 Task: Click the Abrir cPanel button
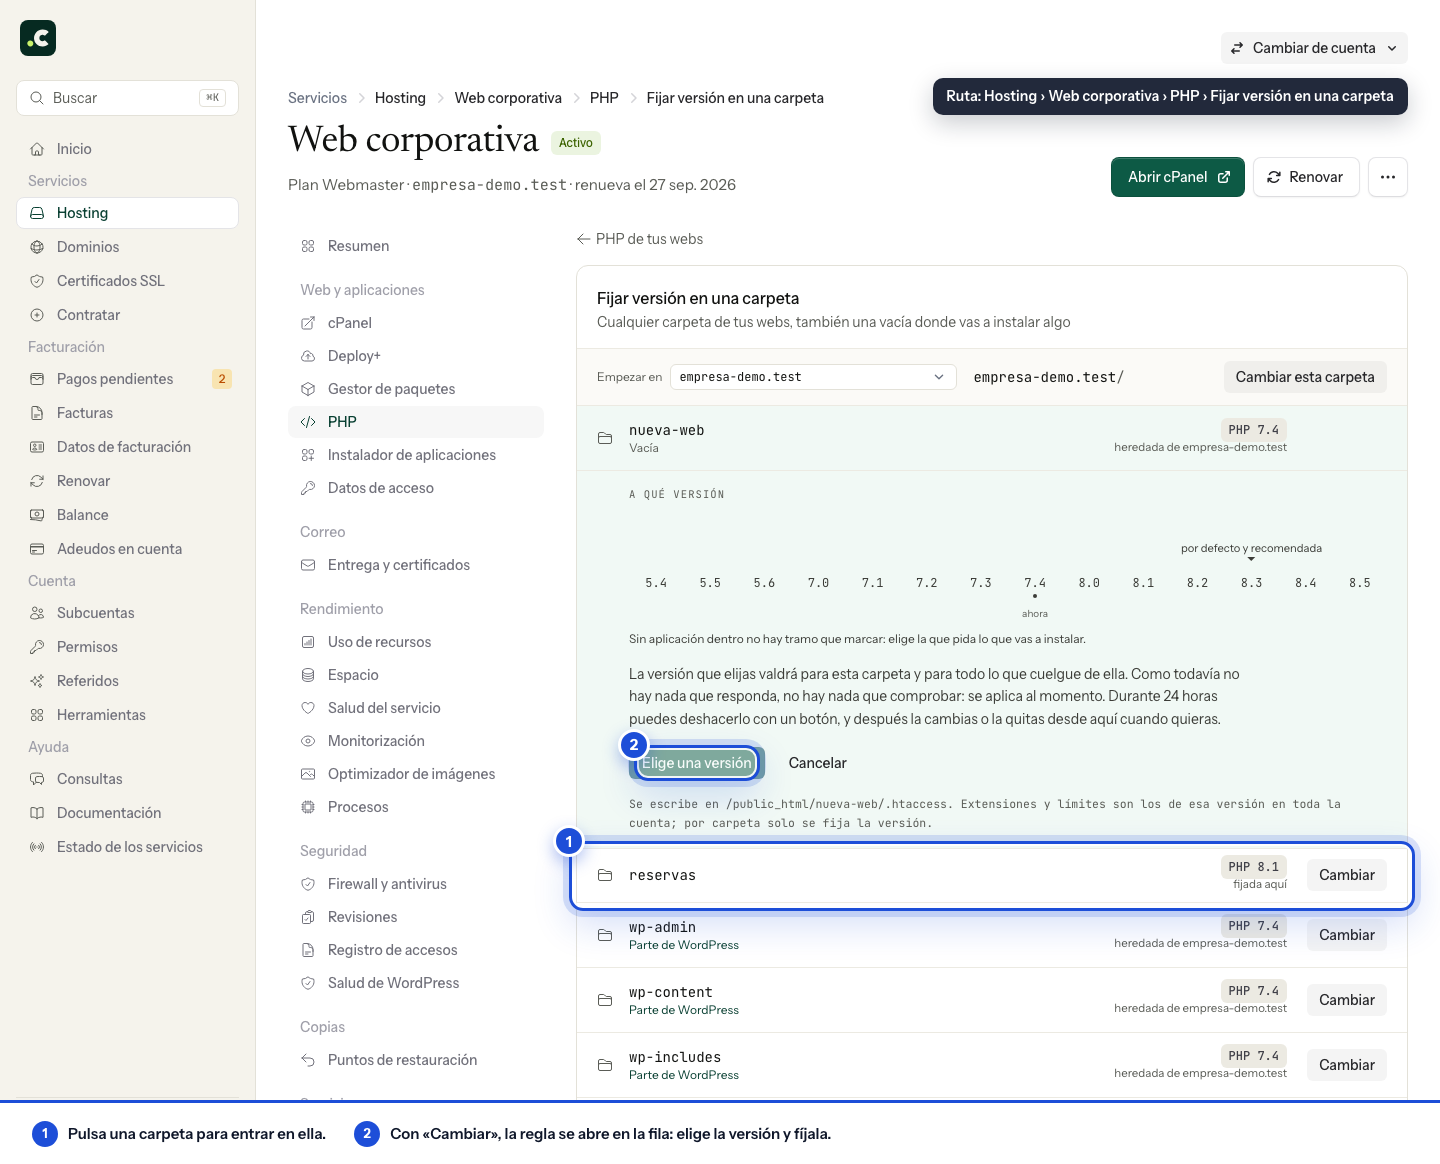pyautogui.click(x=1178, y=177)
